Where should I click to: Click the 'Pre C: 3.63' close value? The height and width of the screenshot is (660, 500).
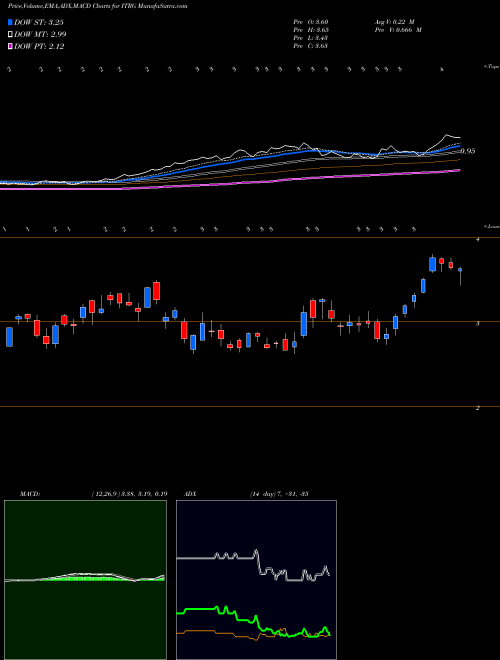tap(311, 46)
